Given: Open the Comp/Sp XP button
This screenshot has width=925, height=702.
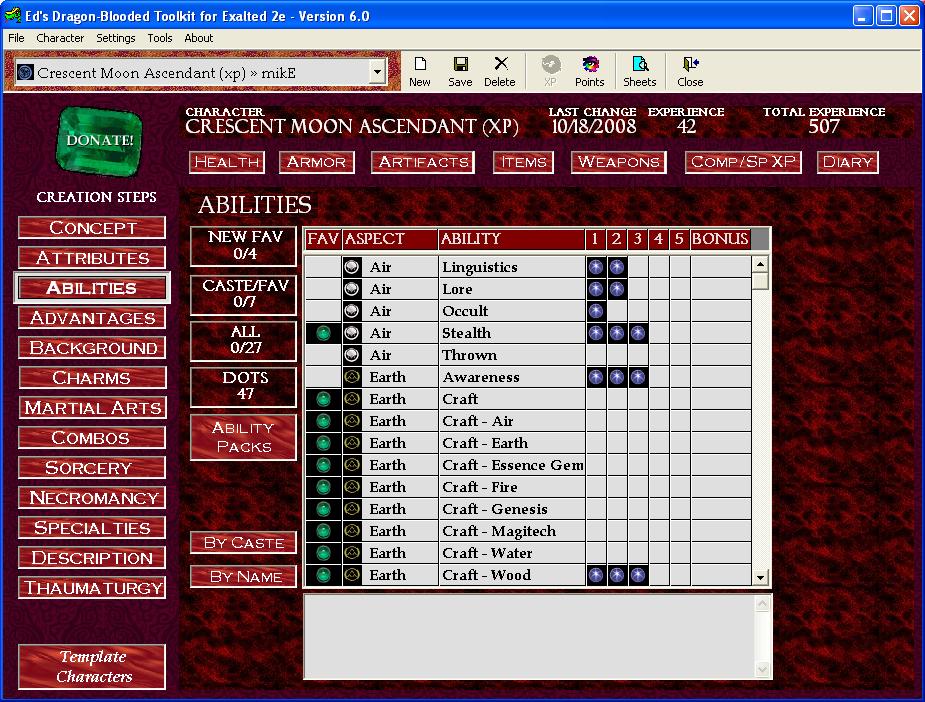Looking at the screenshot, I should [x=743, y=162].
